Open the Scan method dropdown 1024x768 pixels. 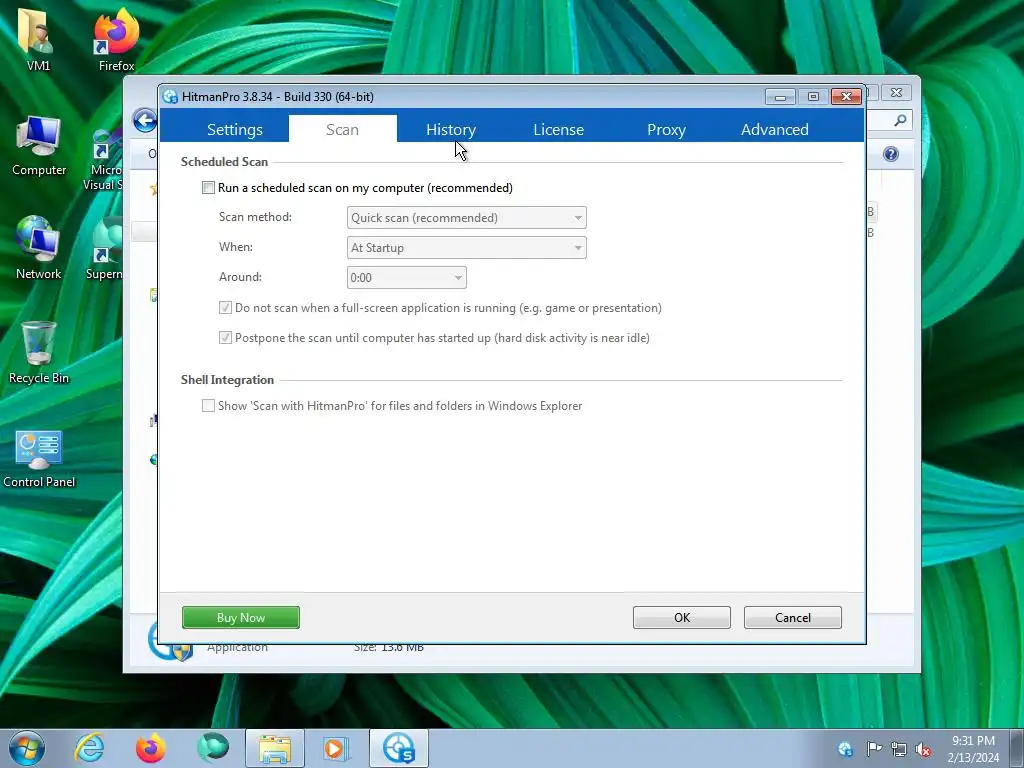tap(466, 217)
